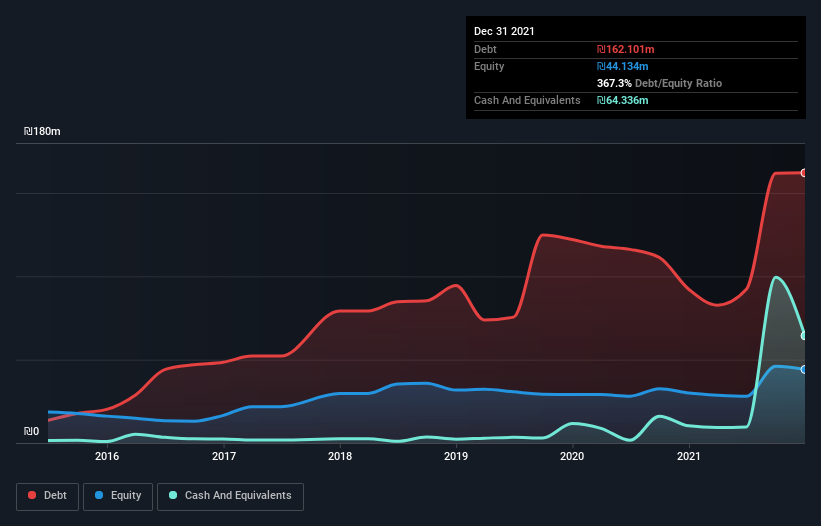Toggle the Debt series legend button
Image resolution: width=821 pixels, height=526 pixels.
tap(48, 496)
